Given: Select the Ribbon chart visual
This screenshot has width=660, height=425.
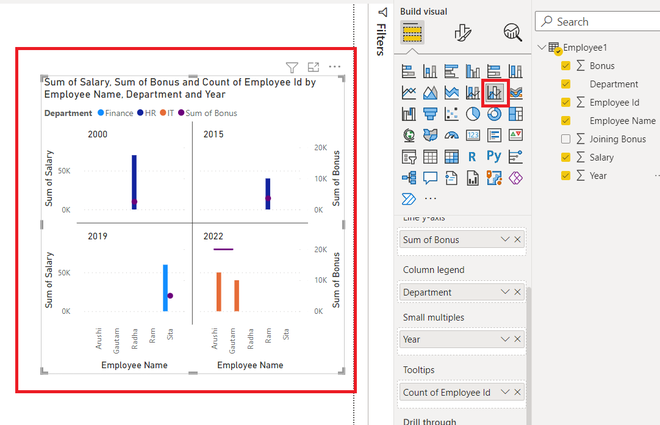Looking at the screenshot, I should (x=516, y=93).
